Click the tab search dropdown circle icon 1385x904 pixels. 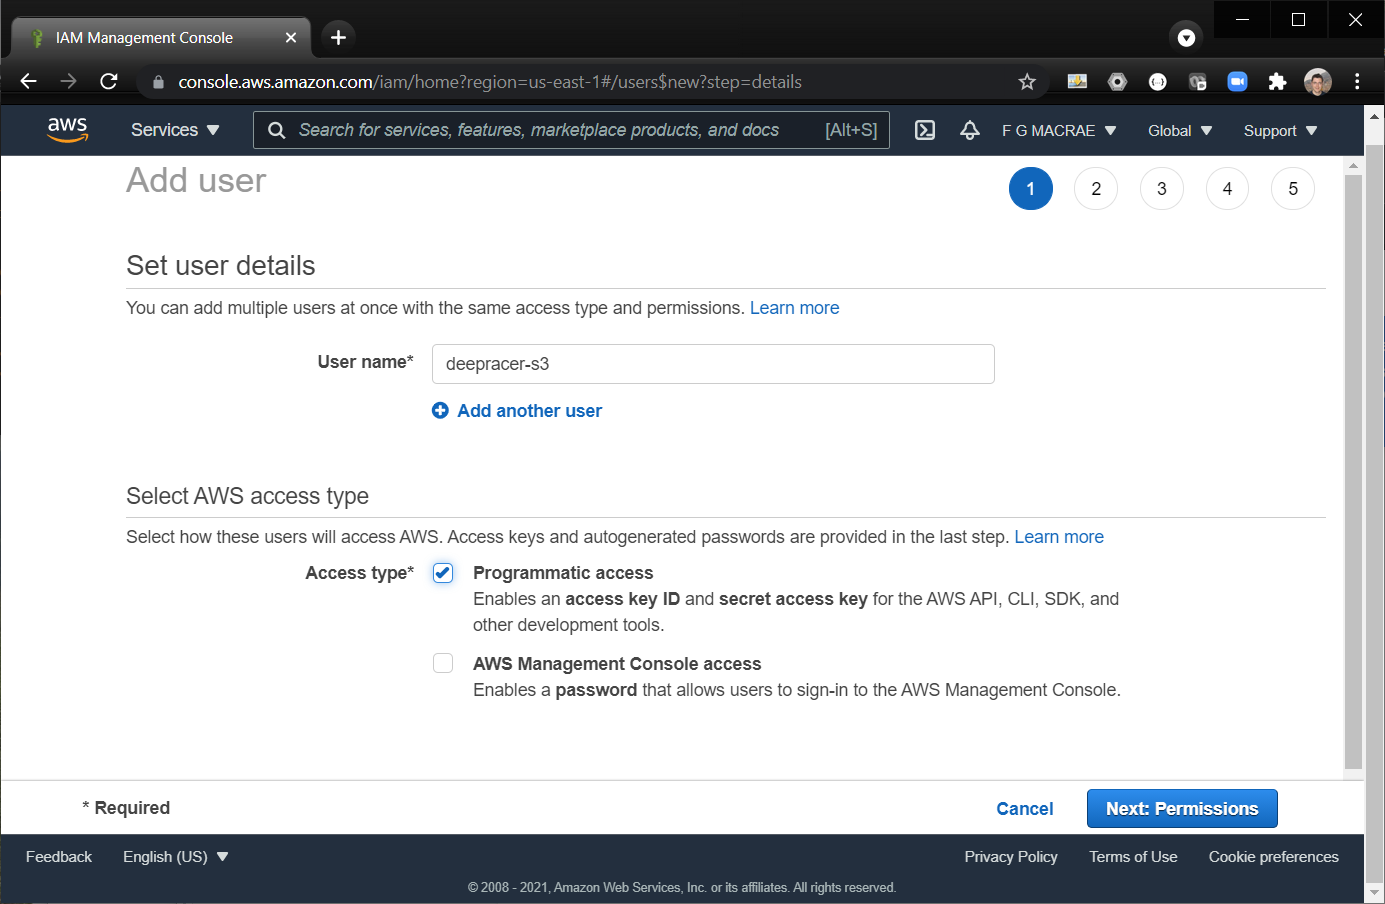(1186, 38)
